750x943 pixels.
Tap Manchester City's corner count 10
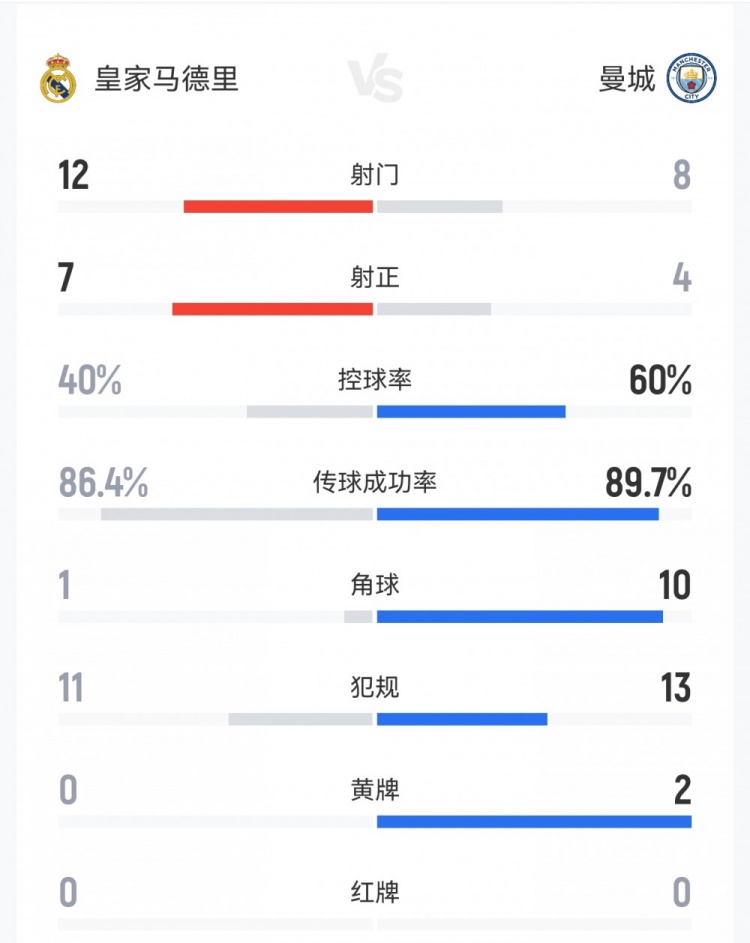point(674,586)
